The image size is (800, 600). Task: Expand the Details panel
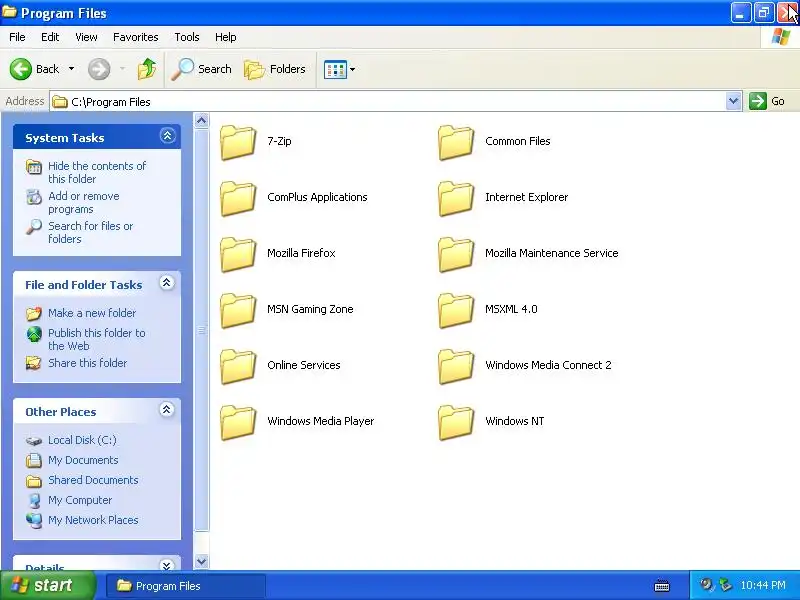[x=166, y=565]
